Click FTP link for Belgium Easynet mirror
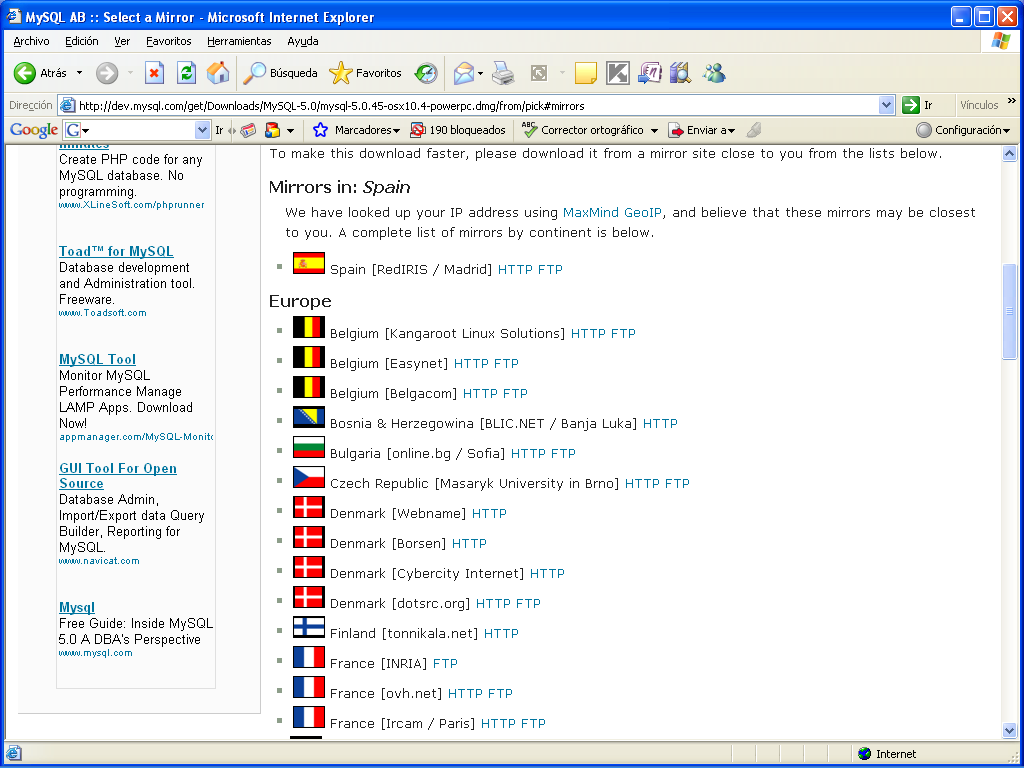Image resolution: width=1024 pixels, height=768 pixels. click(506, 363)
